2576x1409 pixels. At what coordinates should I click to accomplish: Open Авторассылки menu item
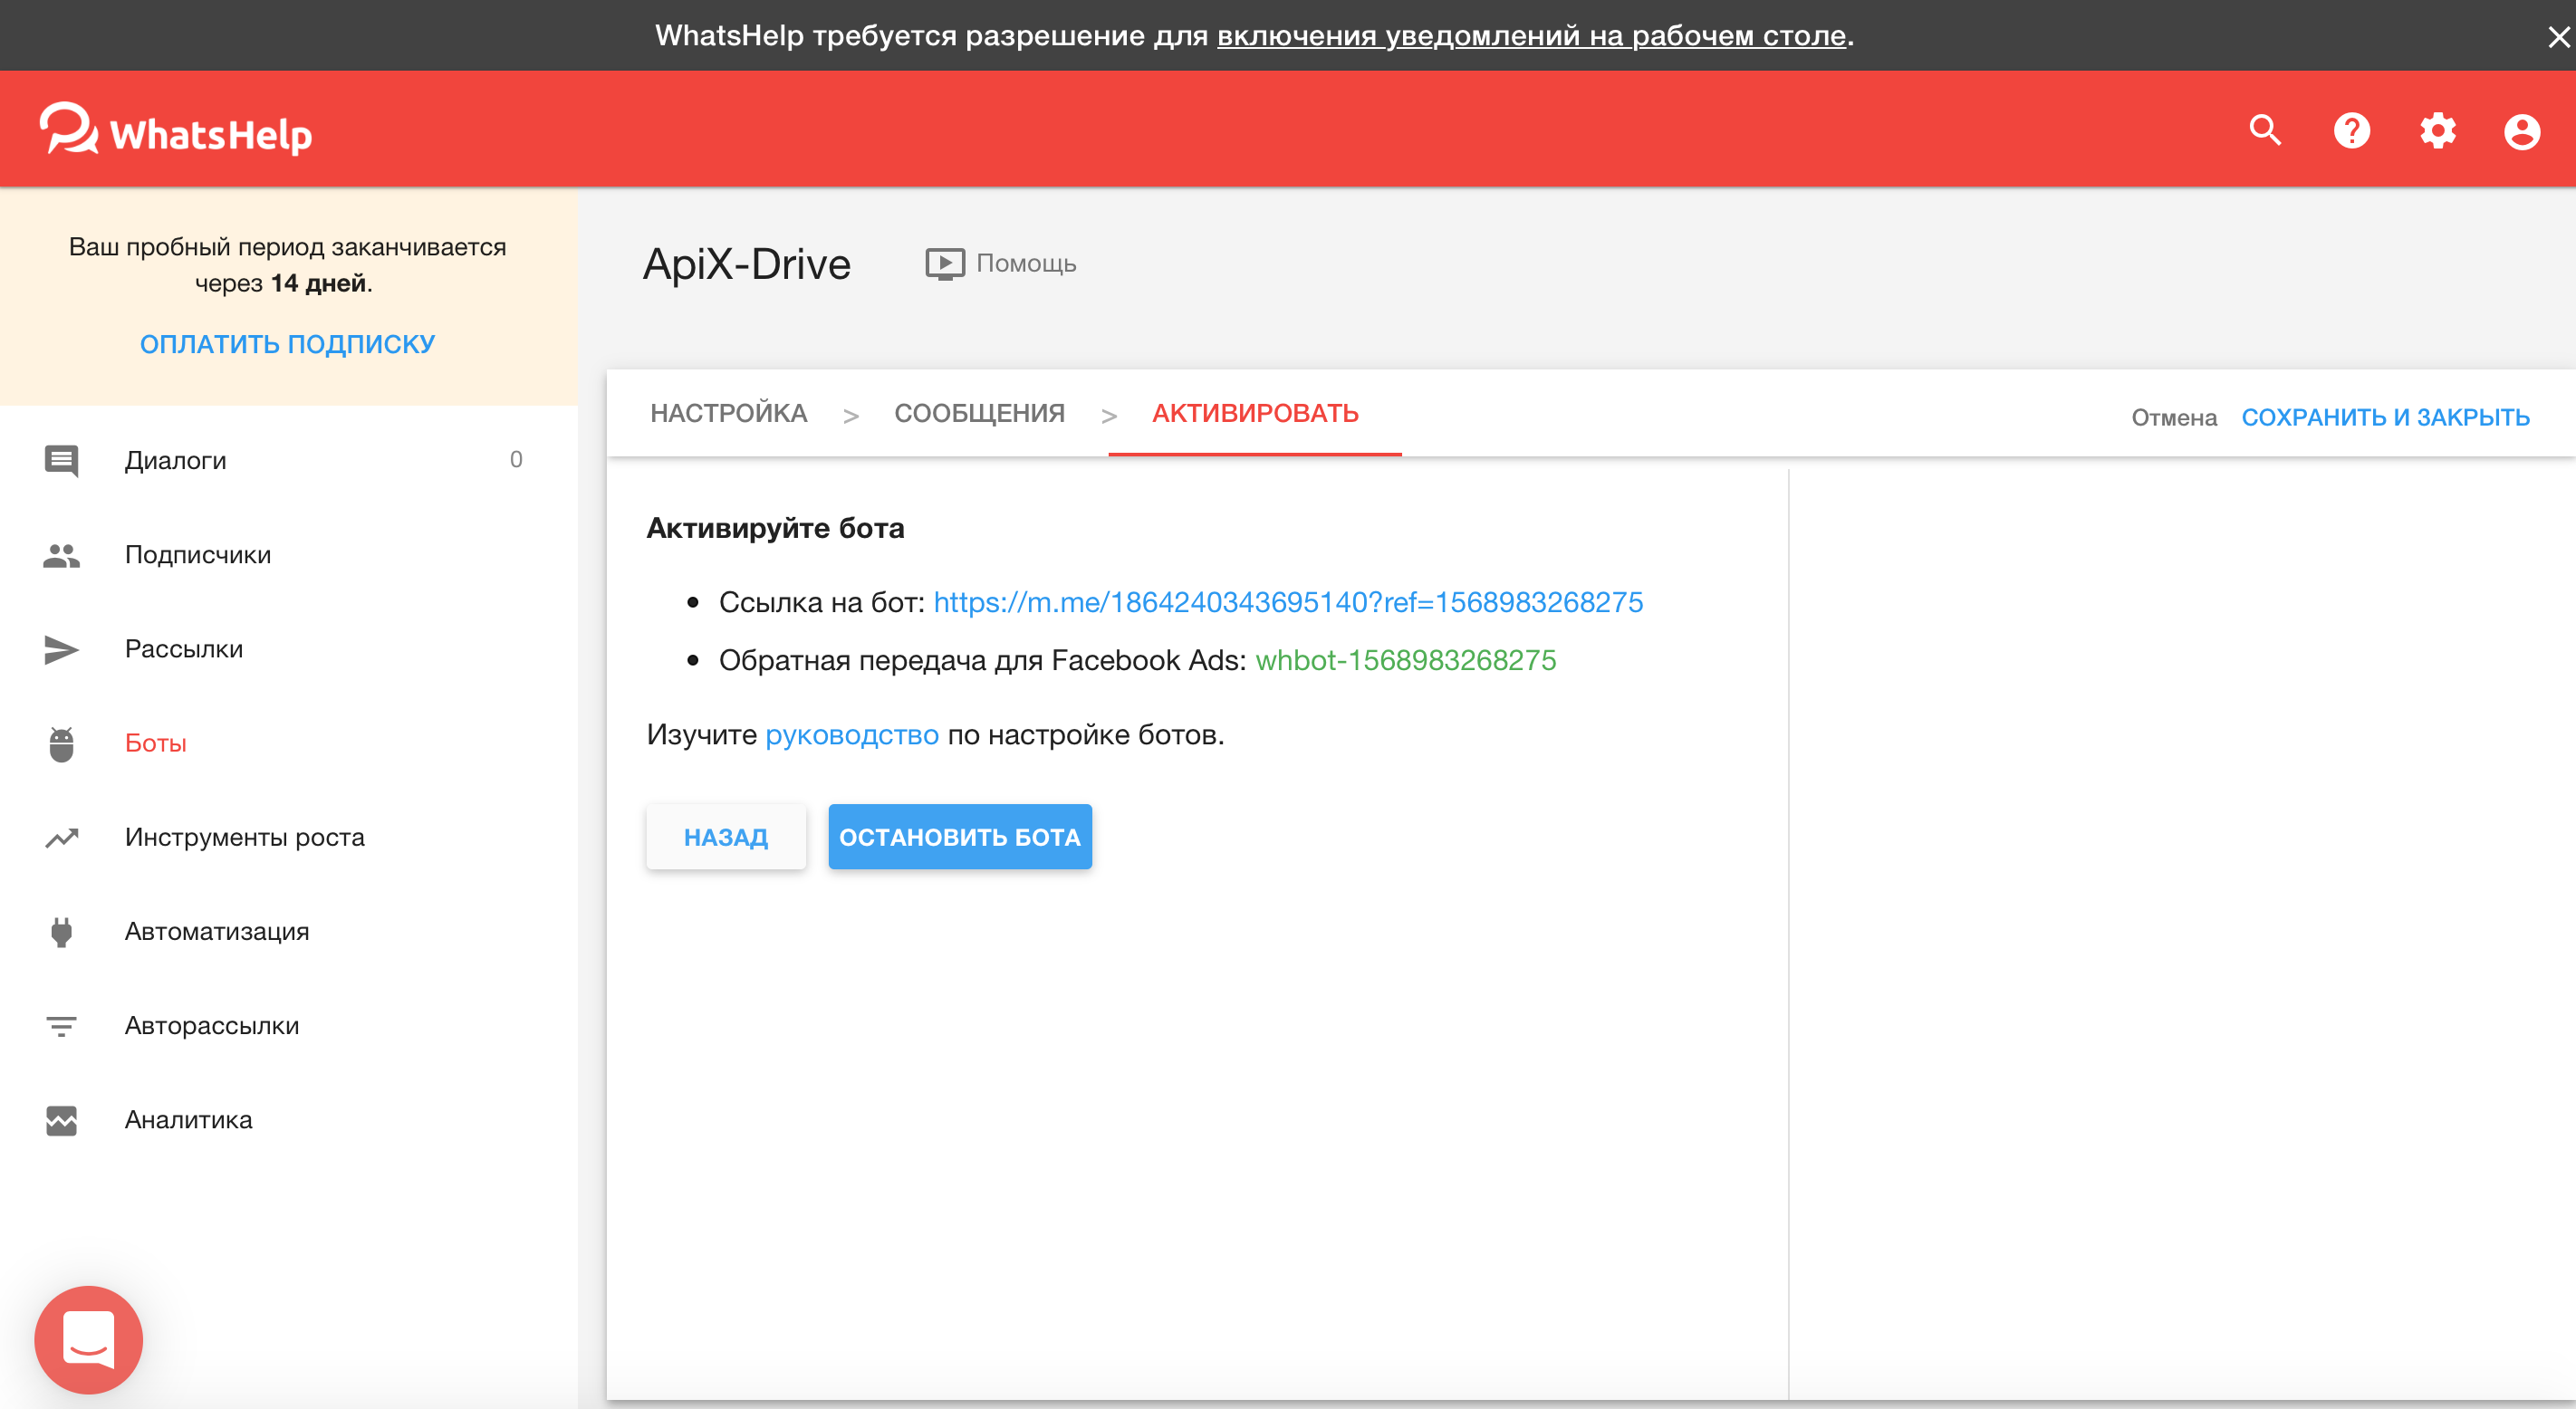tap(289, 1025)
